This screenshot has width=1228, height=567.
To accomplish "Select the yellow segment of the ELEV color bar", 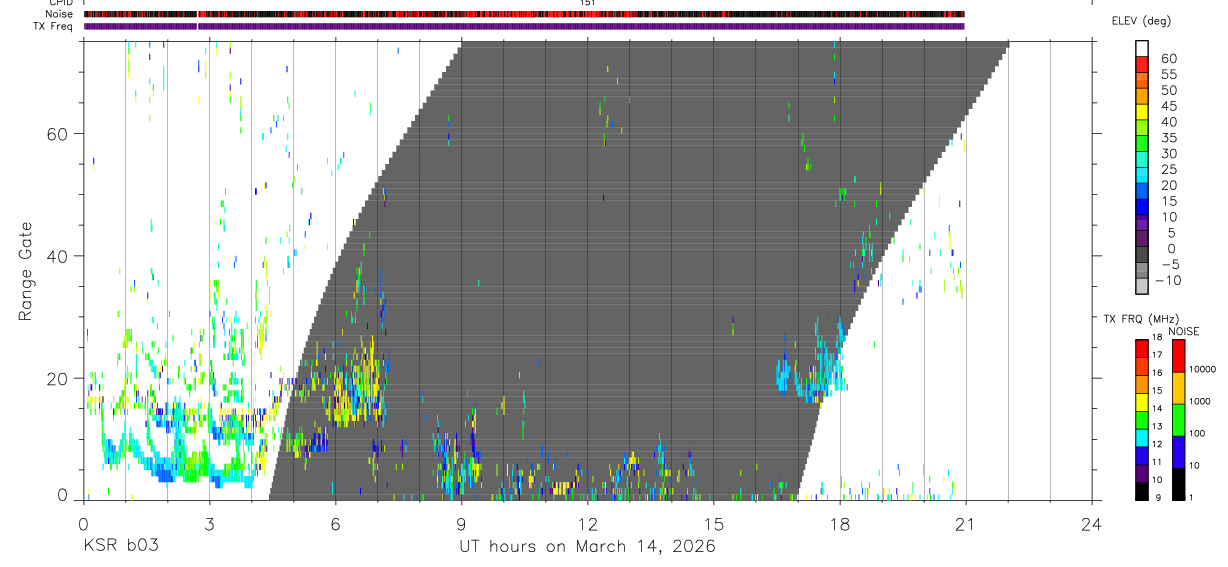I will coord(1141,112).
